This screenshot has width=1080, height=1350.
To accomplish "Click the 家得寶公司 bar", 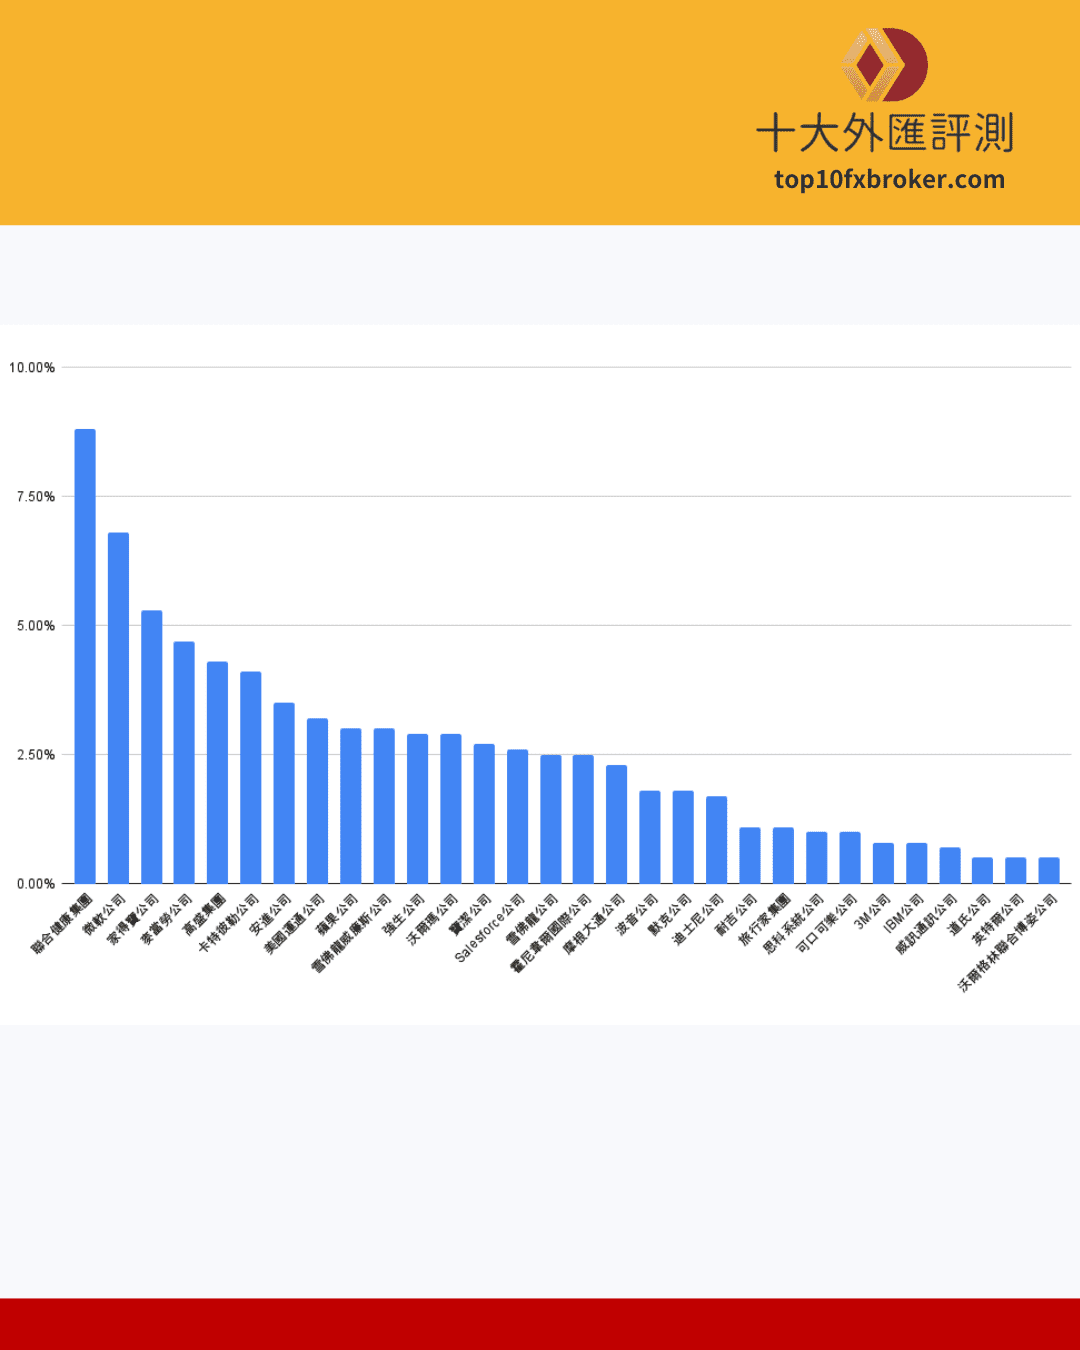I will 151,747.
